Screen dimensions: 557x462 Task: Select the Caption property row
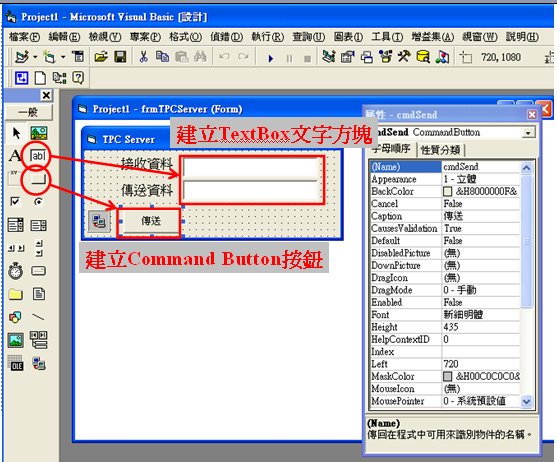(445, 216)
